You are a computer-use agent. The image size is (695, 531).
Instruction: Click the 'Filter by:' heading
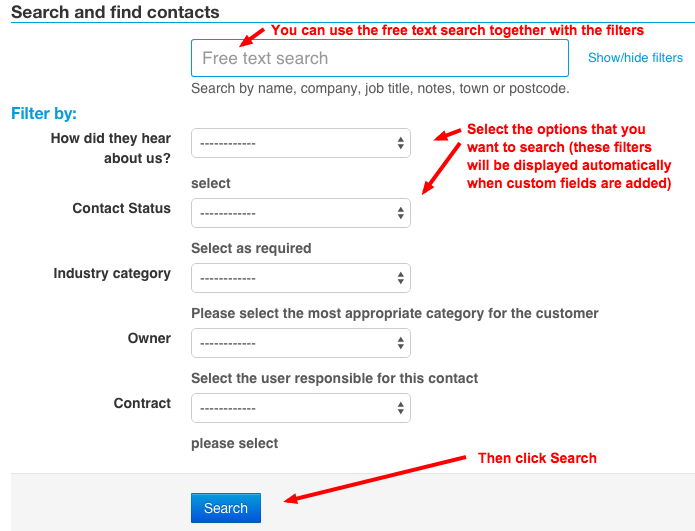point(44,114)
